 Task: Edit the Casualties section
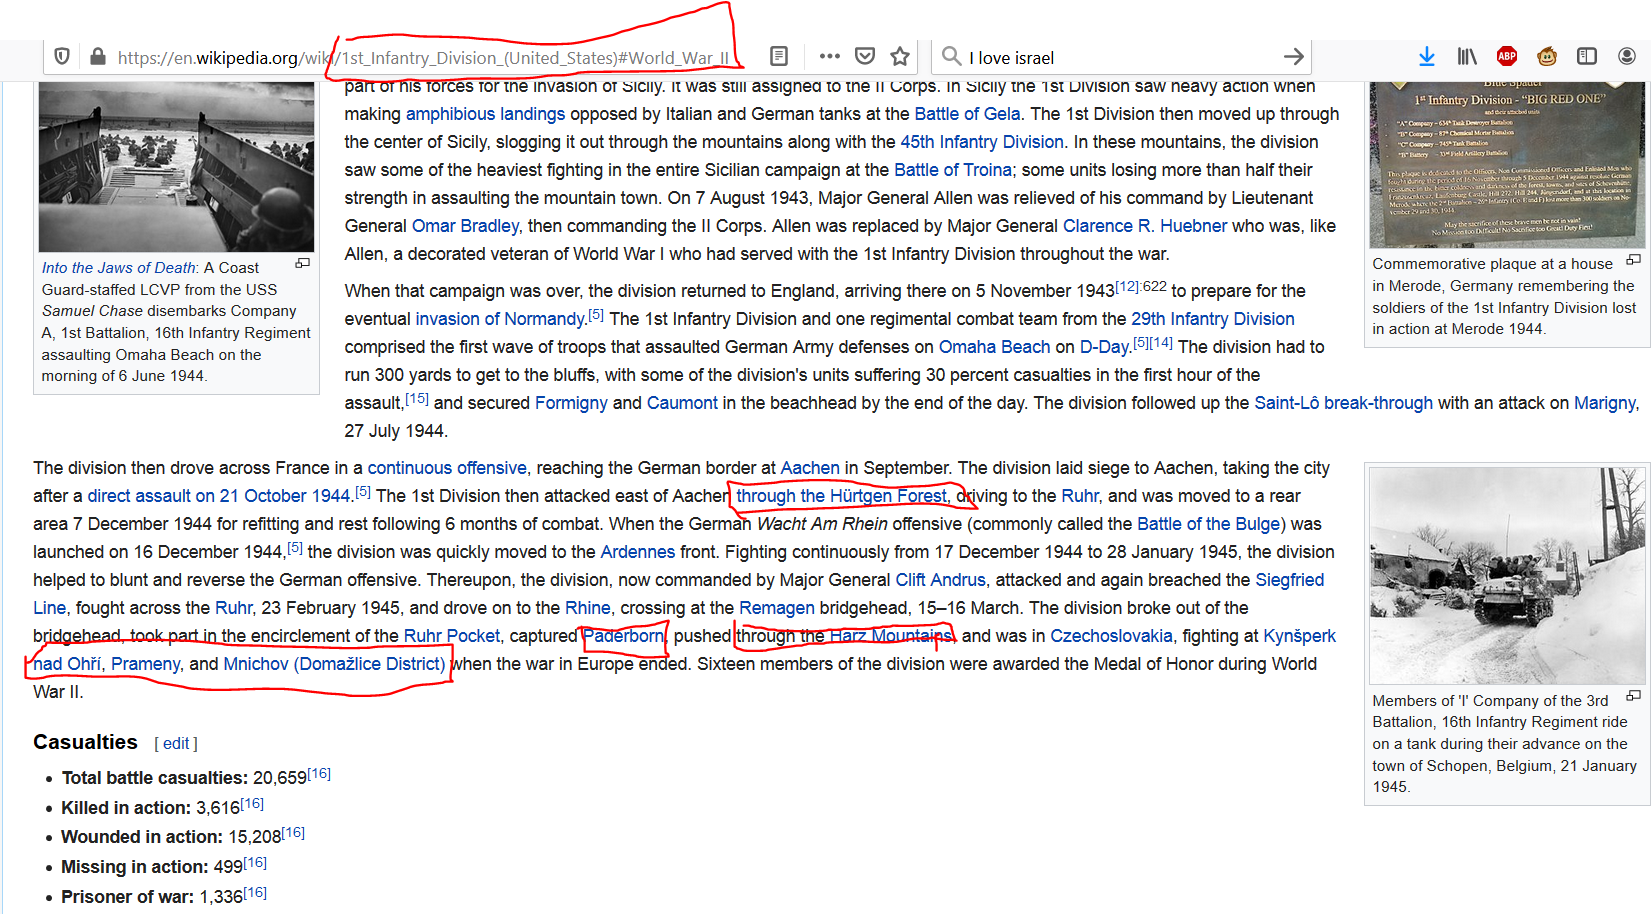[x=176, y=743]
